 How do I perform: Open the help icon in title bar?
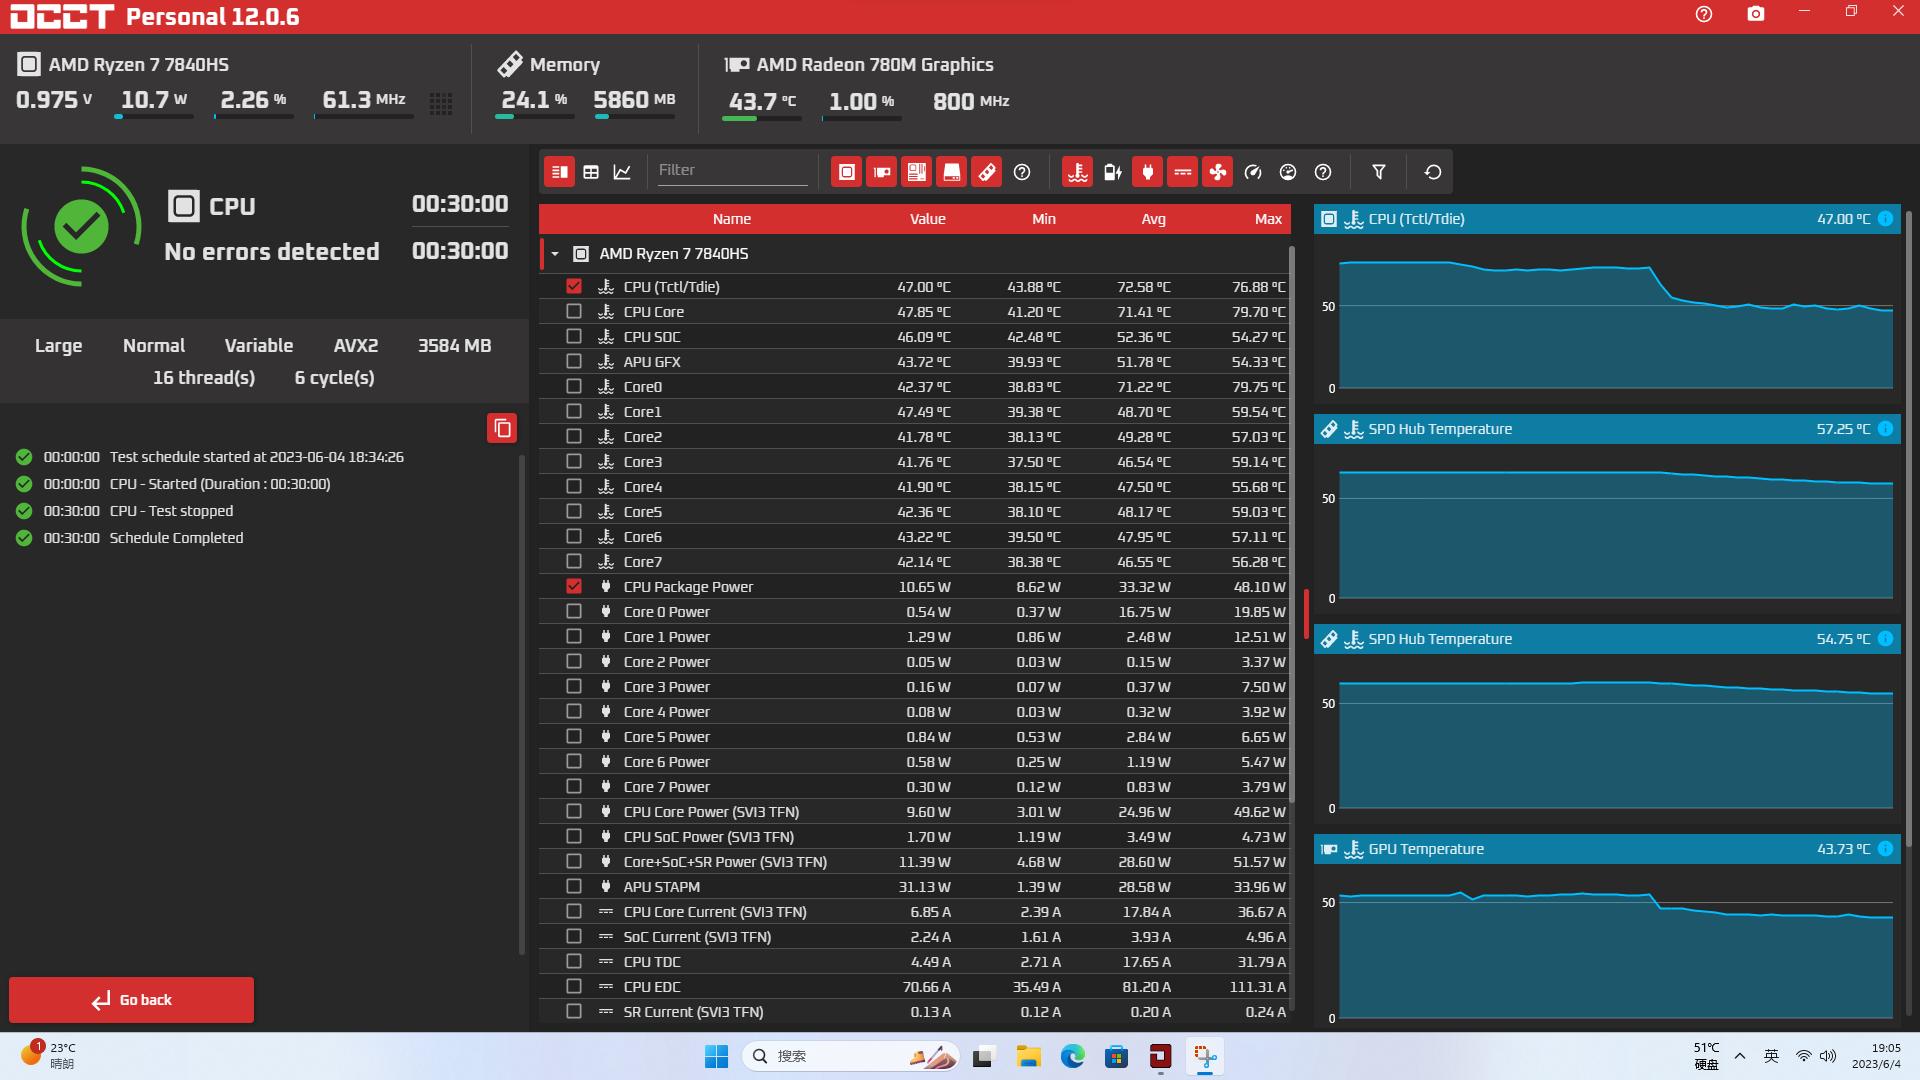[x=1704, y=14]
